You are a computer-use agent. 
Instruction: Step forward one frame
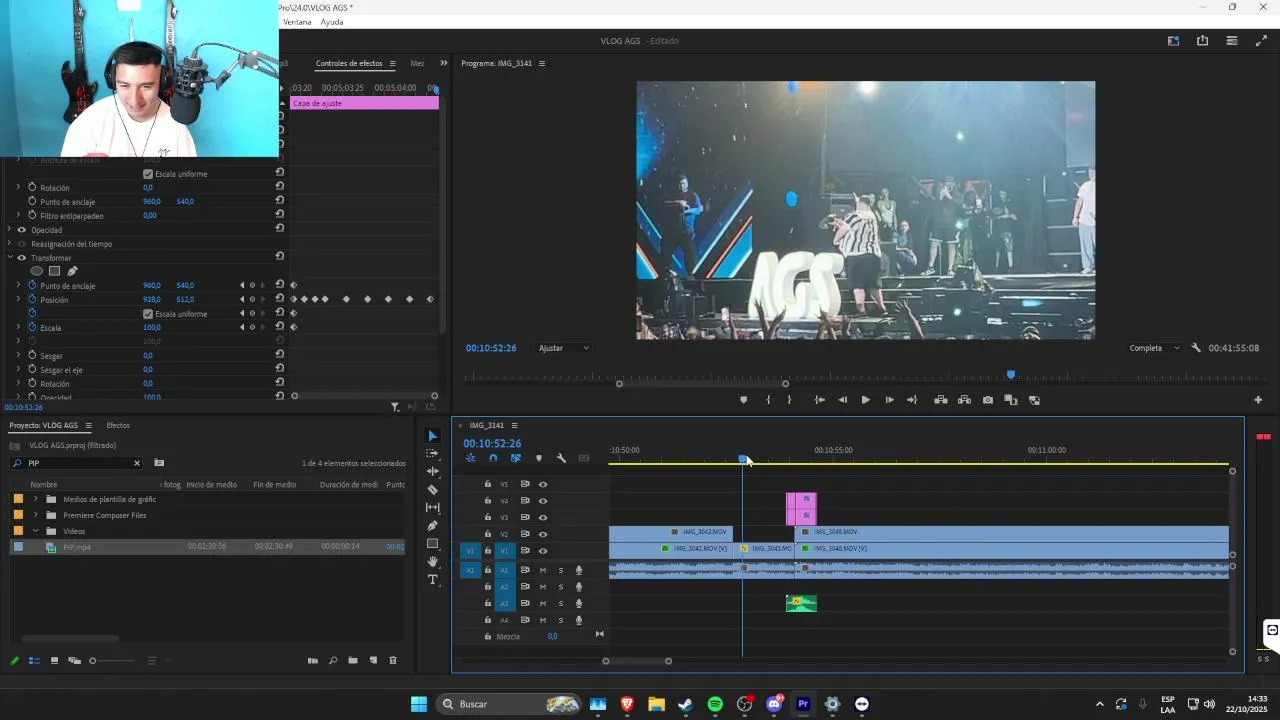889,400
